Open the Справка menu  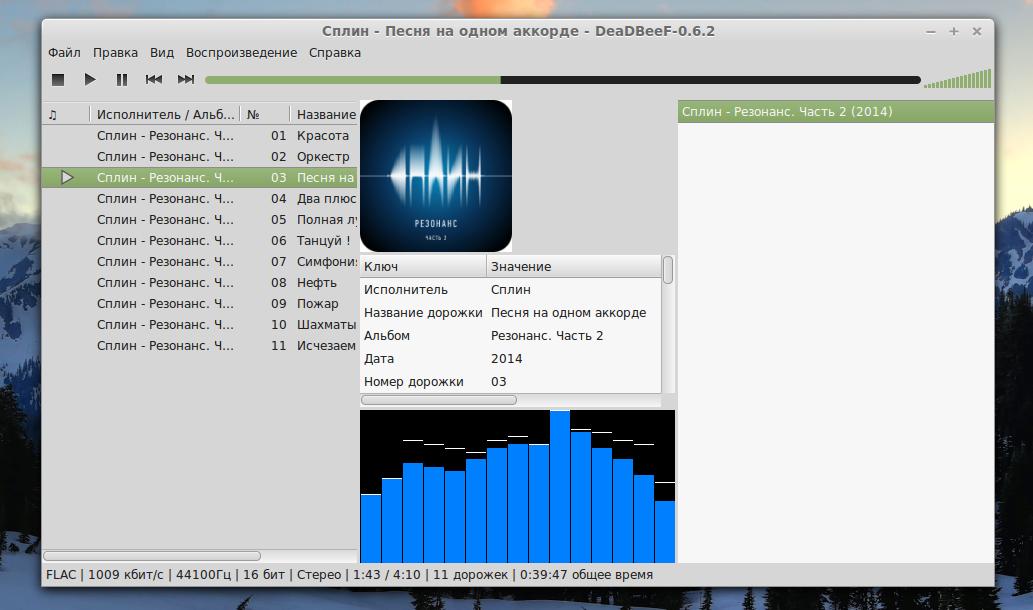click(x=334, y=52)
